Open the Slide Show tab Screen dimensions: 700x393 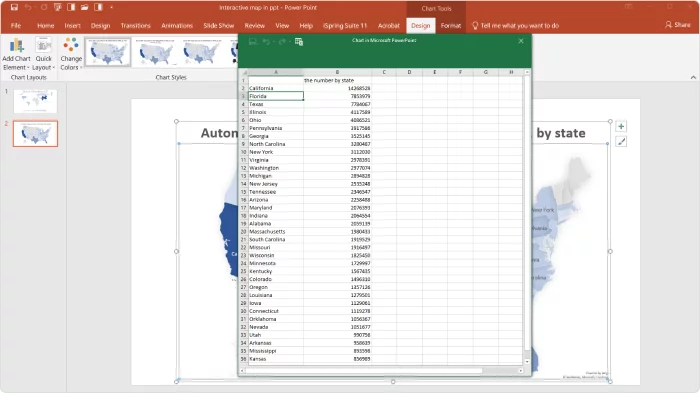[x=219, y=25]
